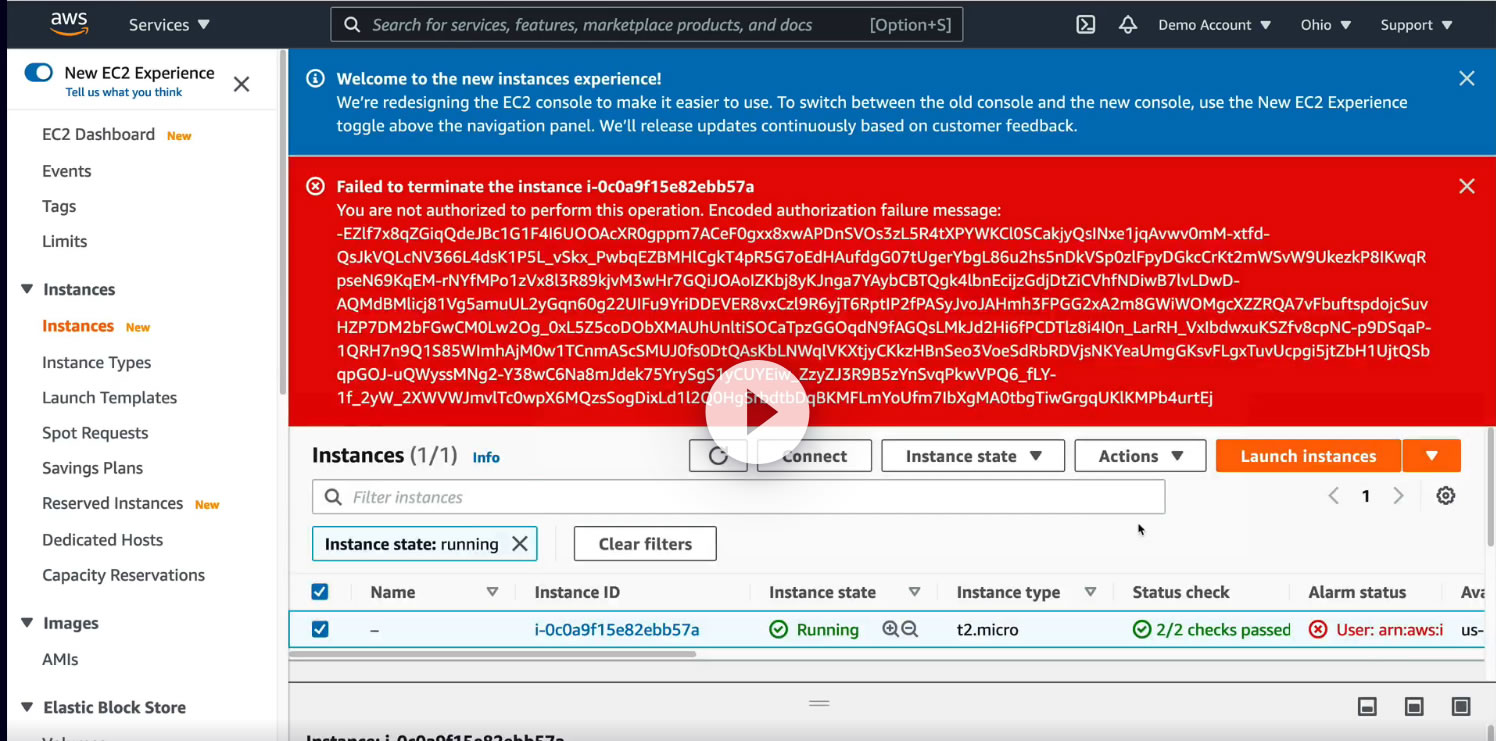Image resolution: width=1496 pixels, height=741 pixels.
Task: Expand the Launch instances split arrow
Action: (x=1432, y=456)
